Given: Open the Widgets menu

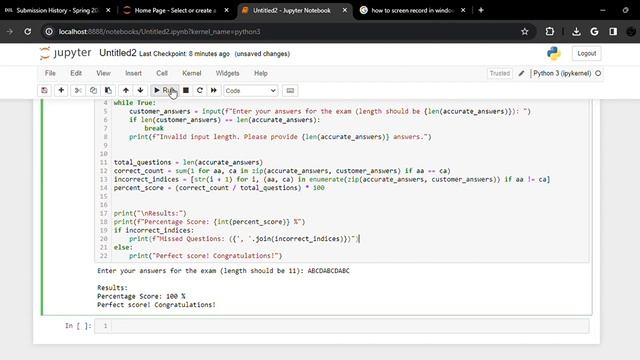Looking at the screenshot, I should 227,73.
